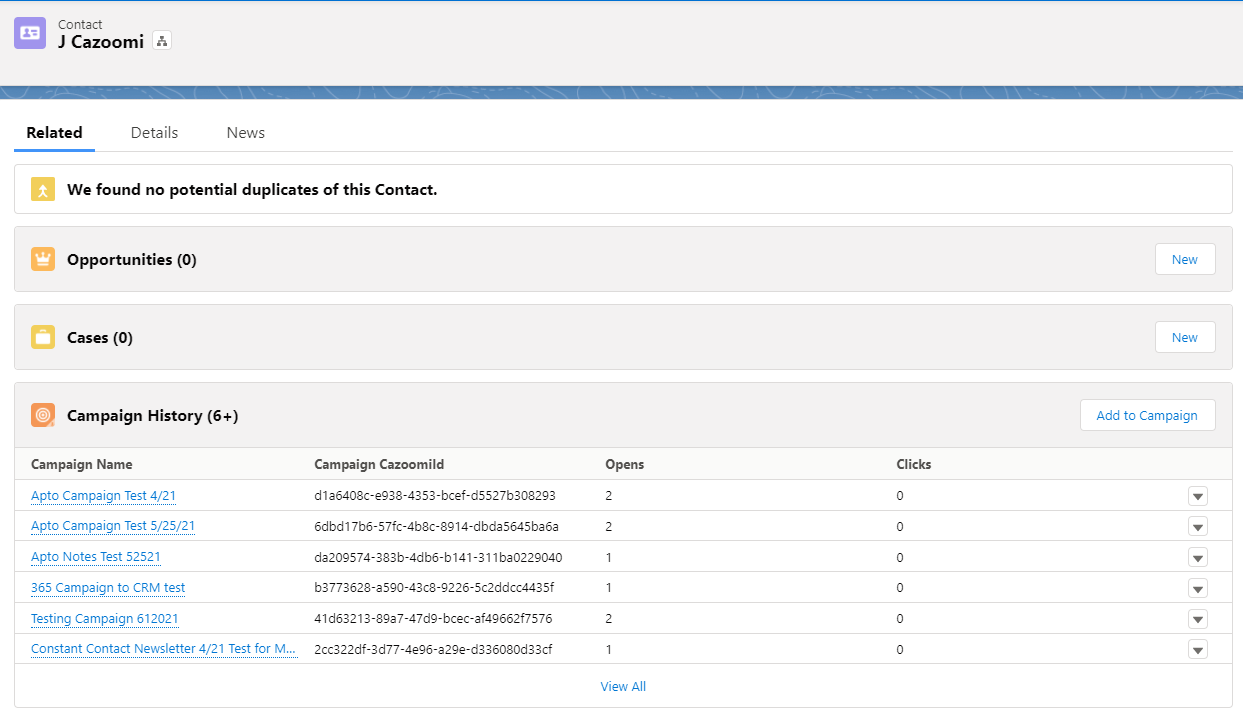The width and height of the screenshot is (1243, 715).
Task: Open Apto Notes Test 52521 campaign
Action: pyautogui.click(x=96, y=557)
